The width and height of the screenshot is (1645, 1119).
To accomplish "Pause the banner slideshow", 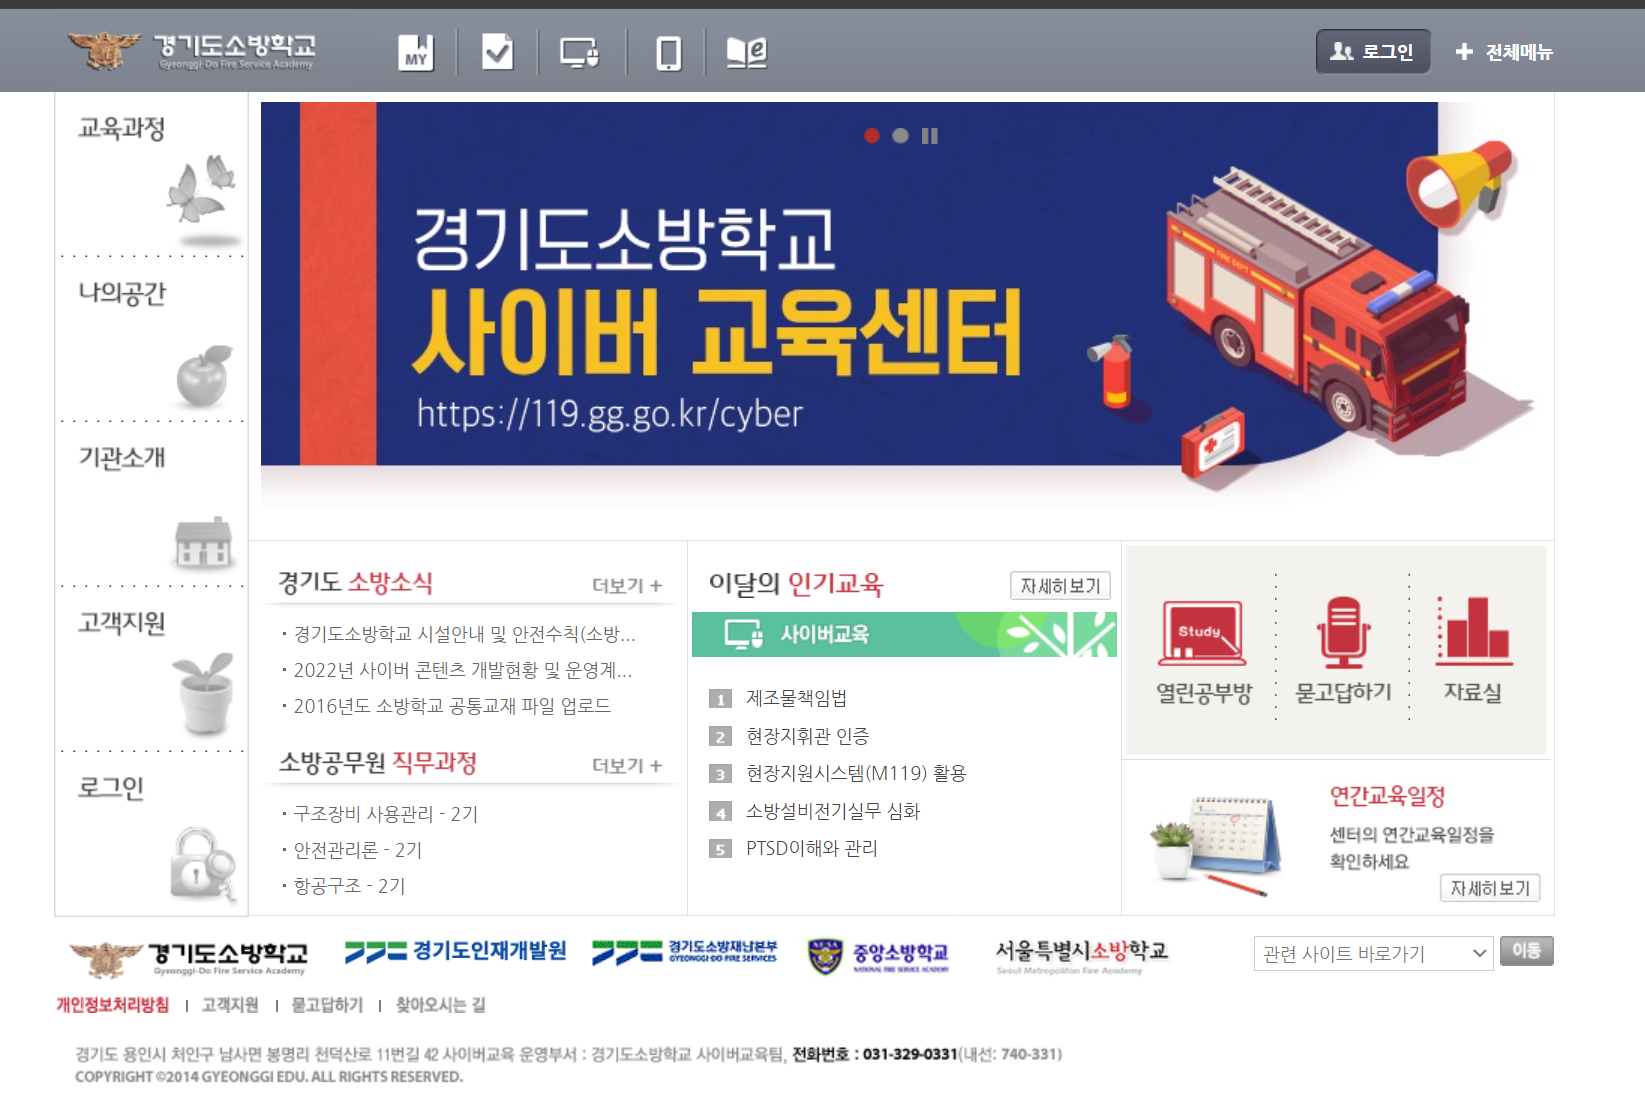I will coord(930,136).
